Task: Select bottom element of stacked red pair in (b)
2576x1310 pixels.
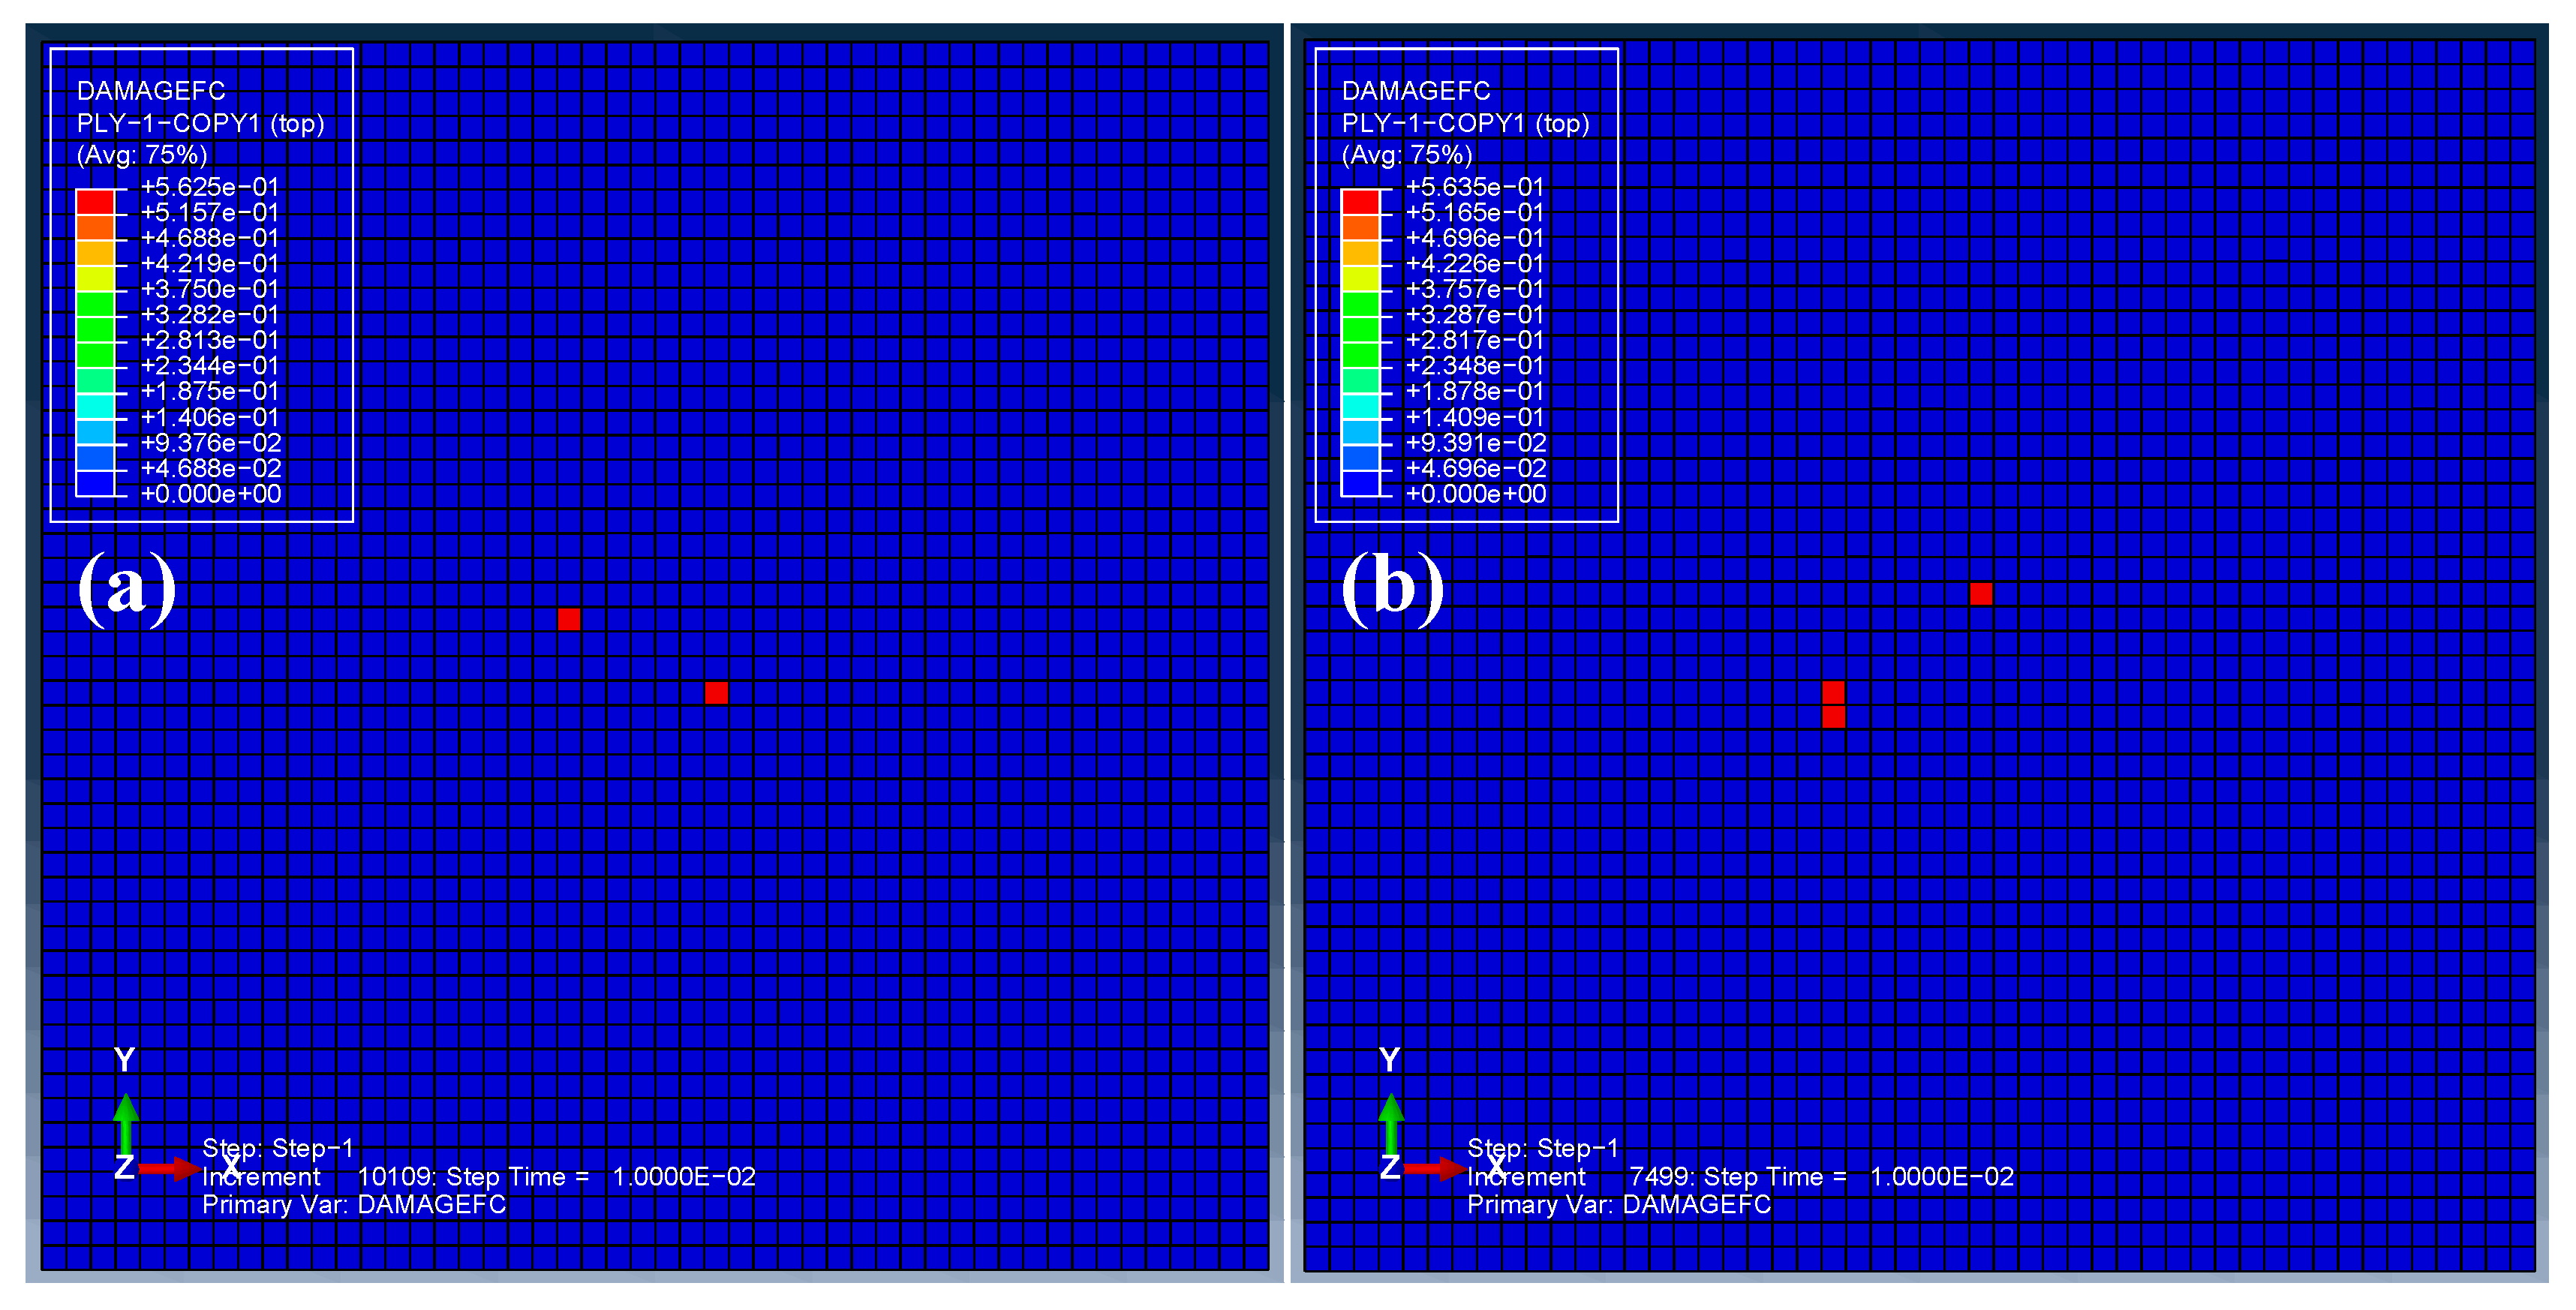Action: click(1833, 716)
